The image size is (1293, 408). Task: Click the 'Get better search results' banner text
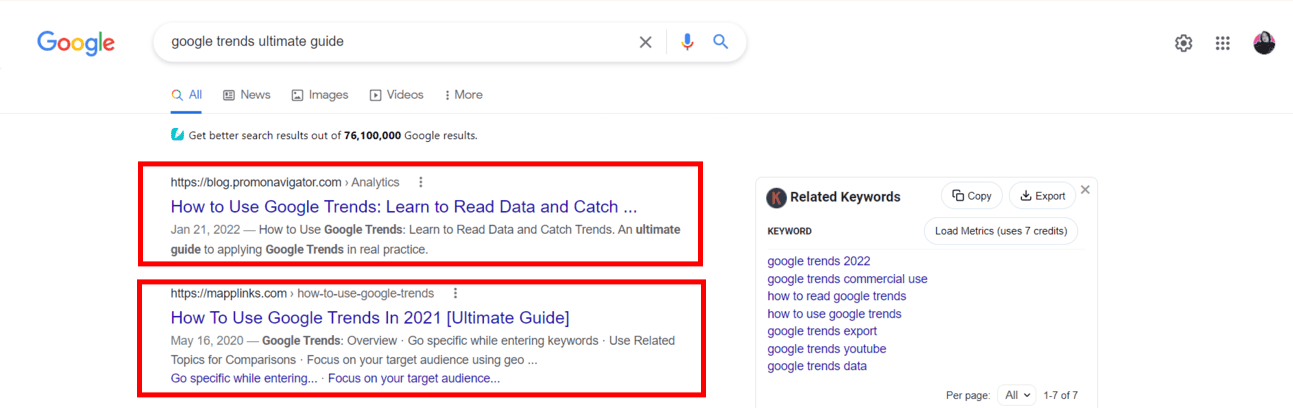(333, 135)
